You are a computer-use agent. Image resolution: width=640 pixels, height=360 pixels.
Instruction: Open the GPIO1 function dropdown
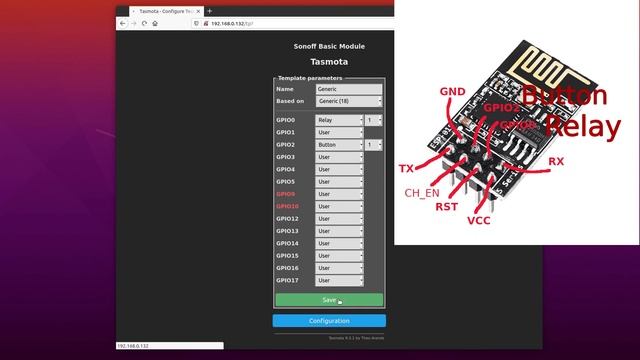tap(339, 132)
